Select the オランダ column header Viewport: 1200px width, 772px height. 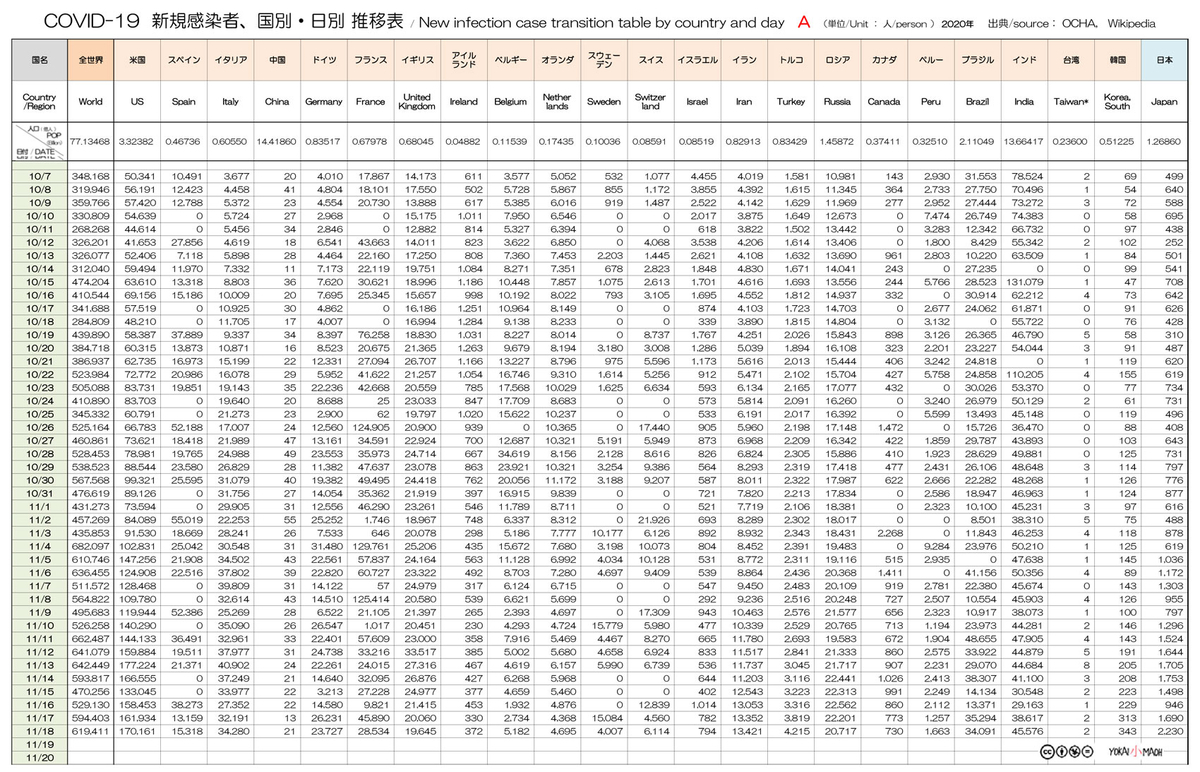(x=557, y=60)
